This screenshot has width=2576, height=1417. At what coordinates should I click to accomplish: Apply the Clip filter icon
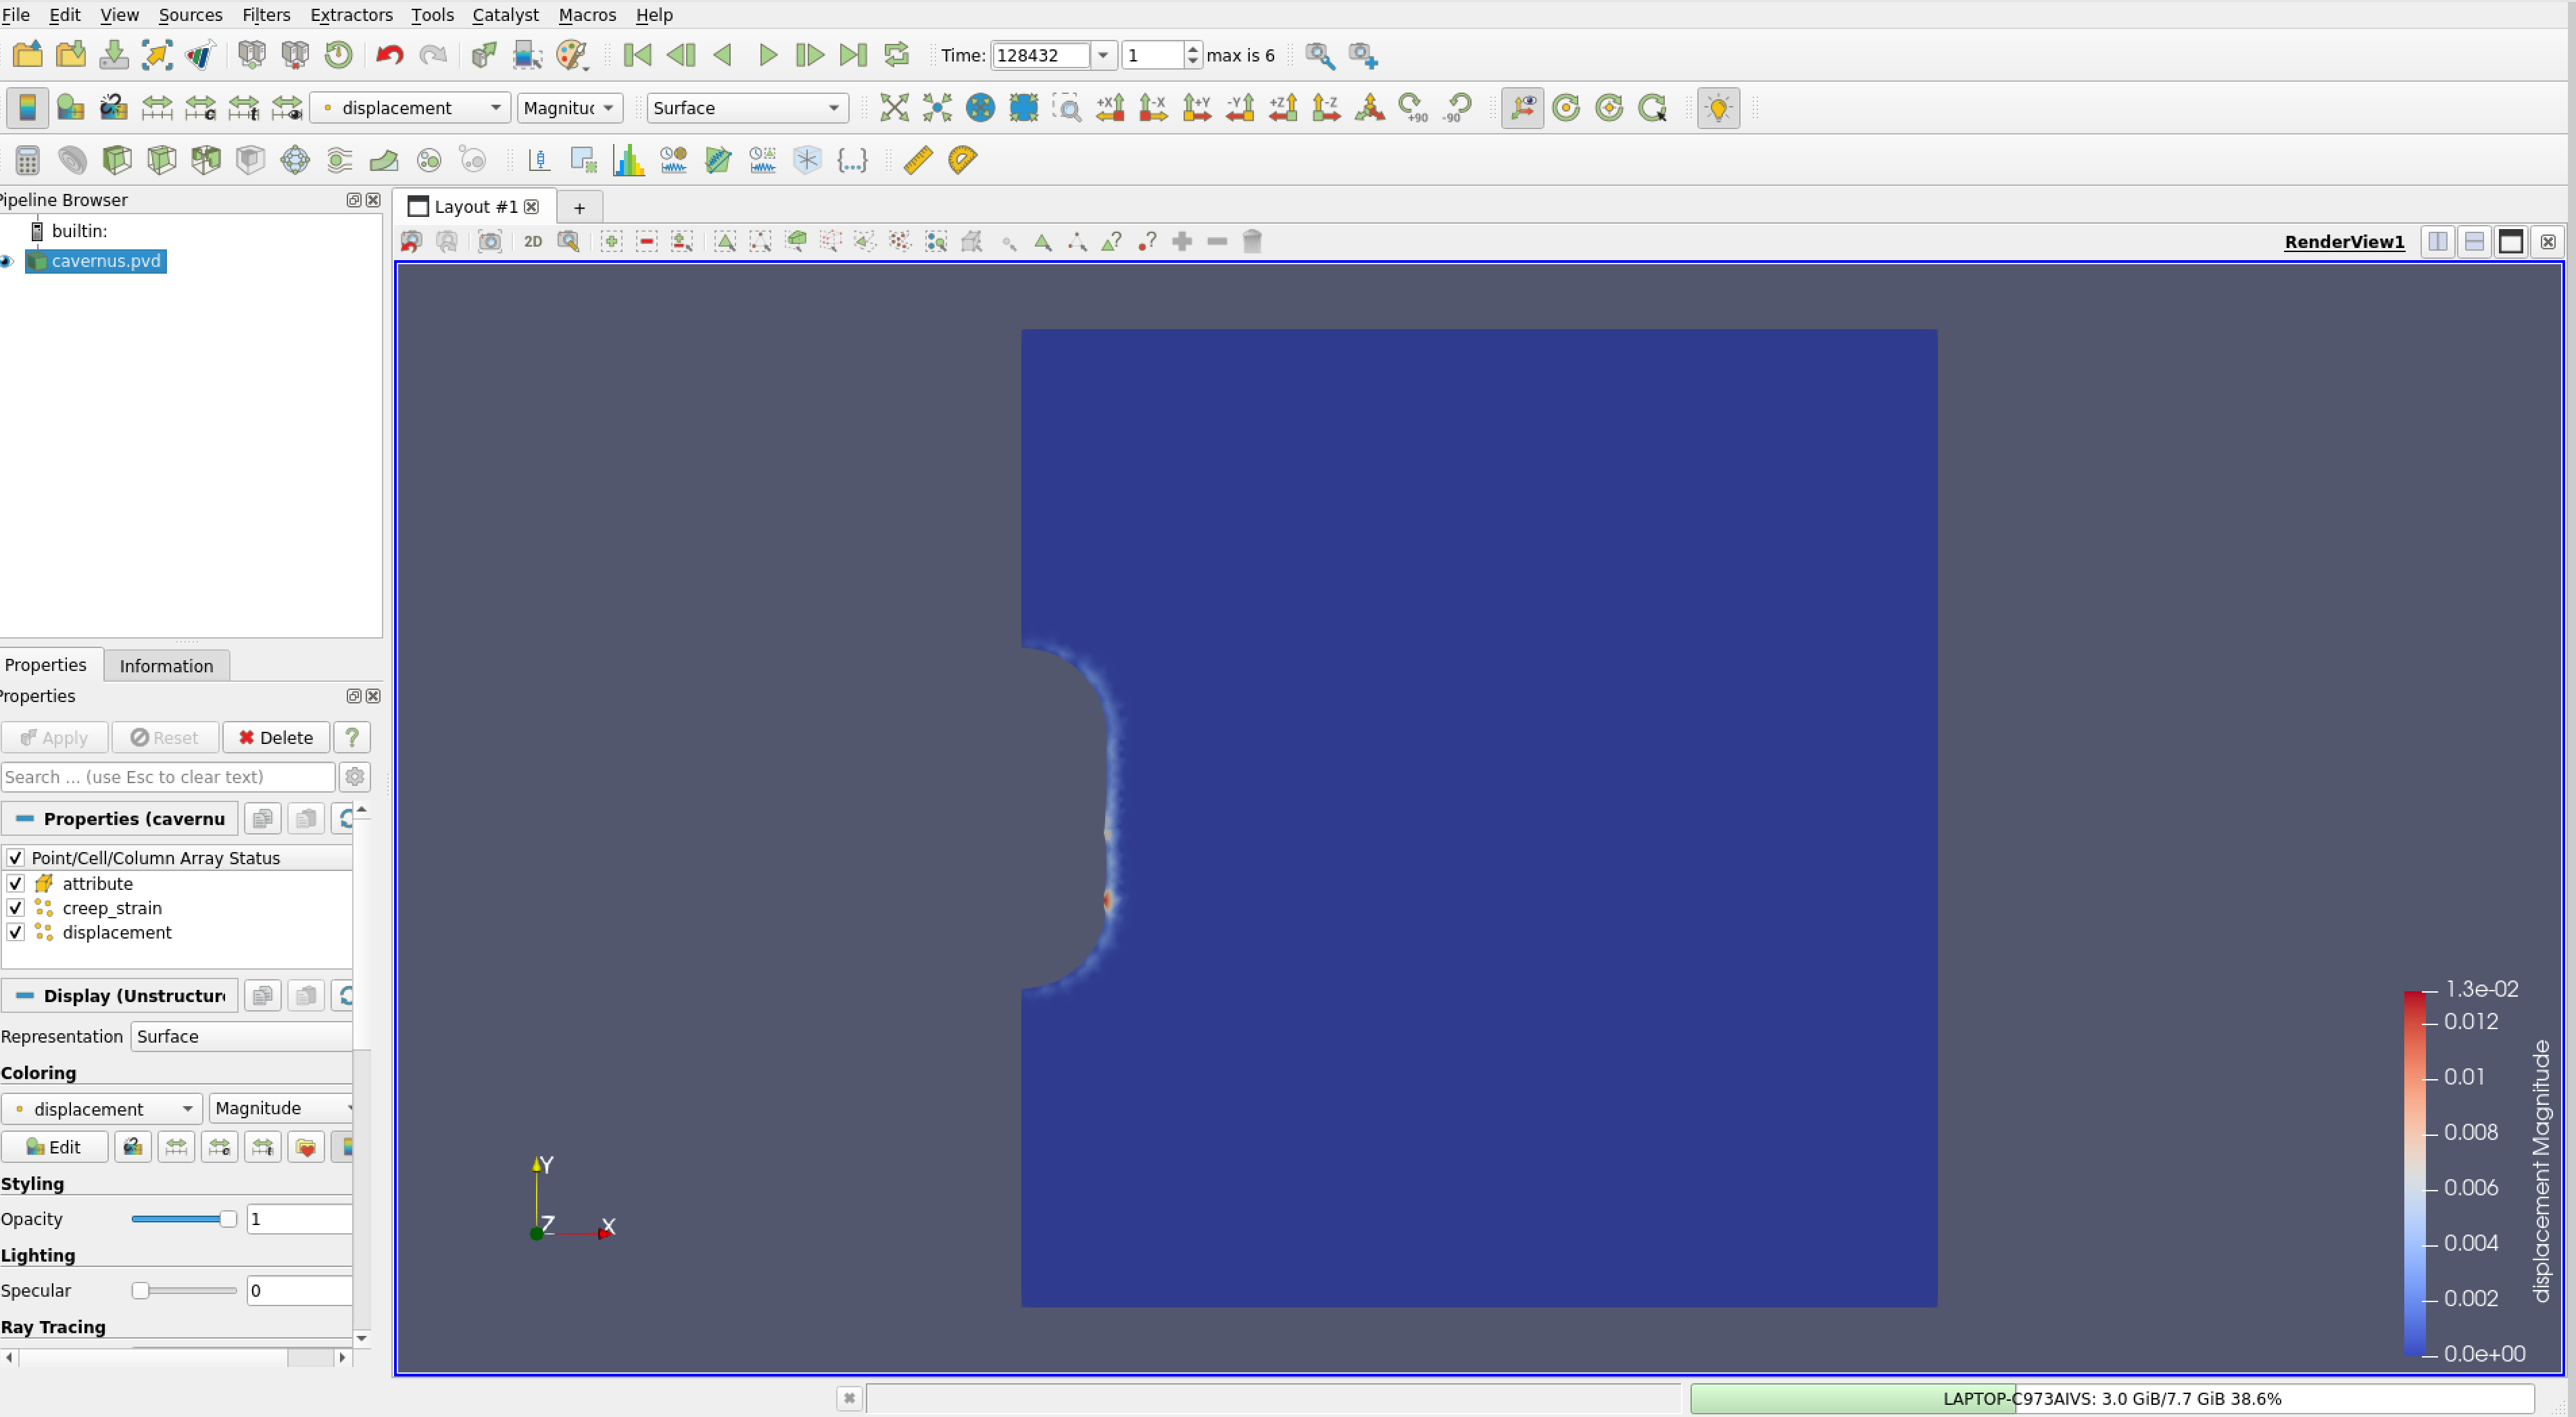(x=117, y=160)
